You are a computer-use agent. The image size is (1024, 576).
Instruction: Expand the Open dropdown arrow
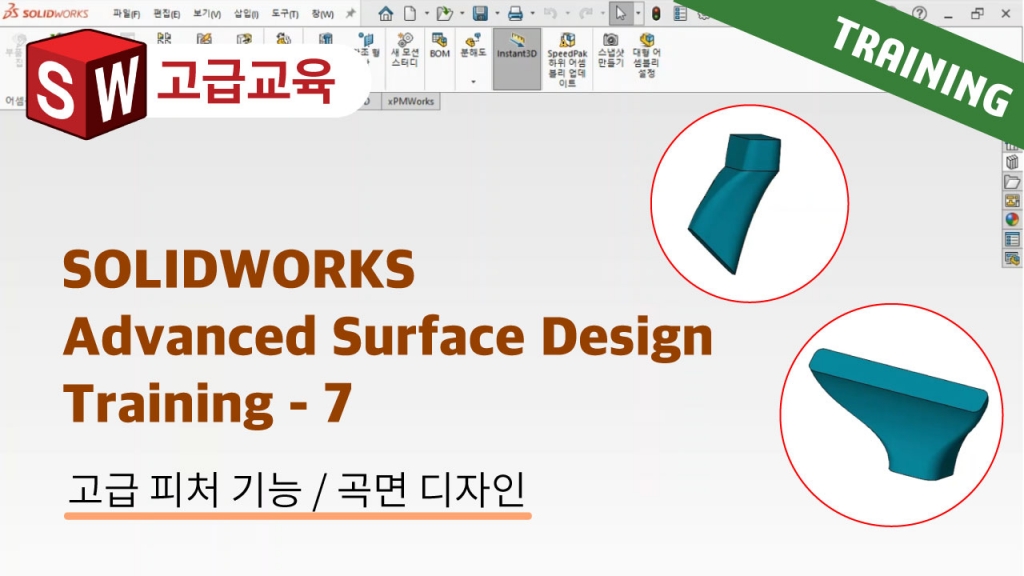[x=462, y=13]
